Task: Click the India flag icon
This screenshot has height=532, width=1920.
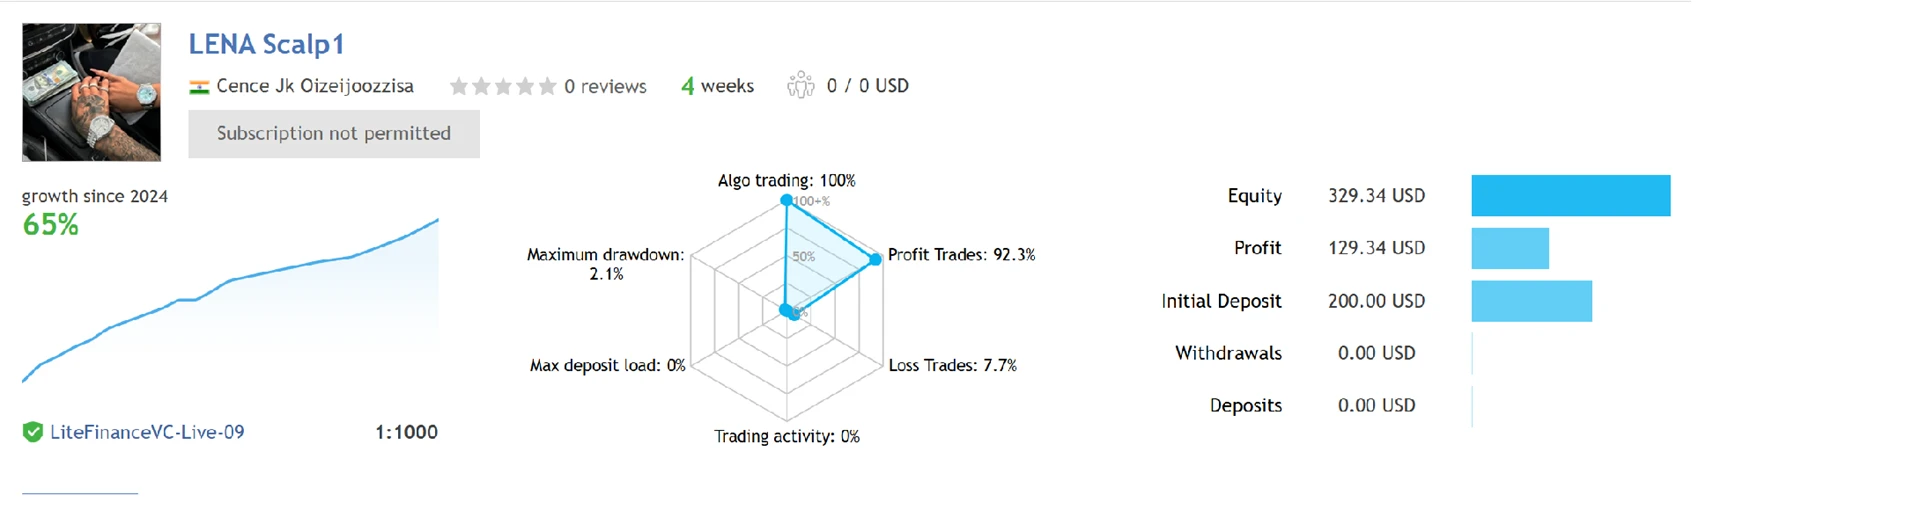Action: pyautogui.click(x=199, y=87)
